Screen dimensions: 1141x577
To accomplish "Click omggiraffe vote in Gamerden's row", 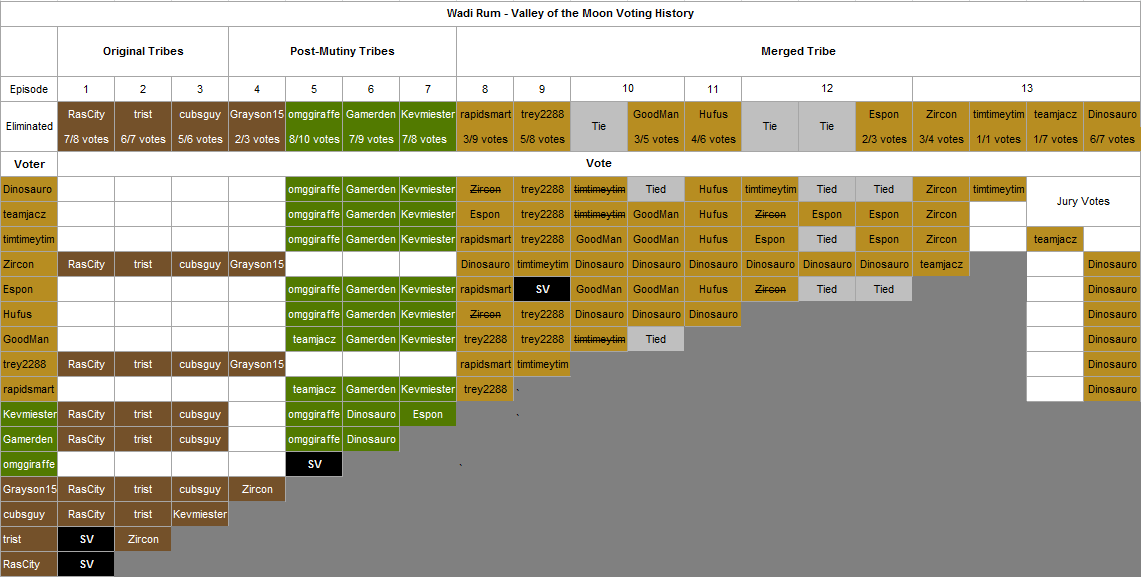I will pyautogui.click(x=314, y=439).
